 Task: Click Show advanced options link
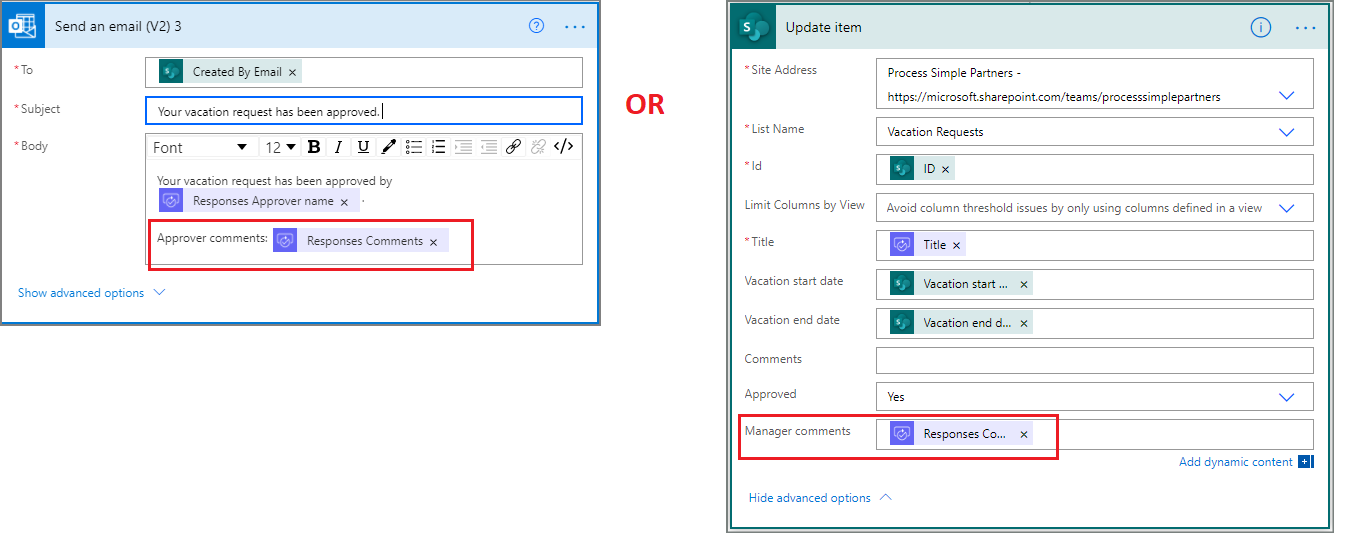81,293
